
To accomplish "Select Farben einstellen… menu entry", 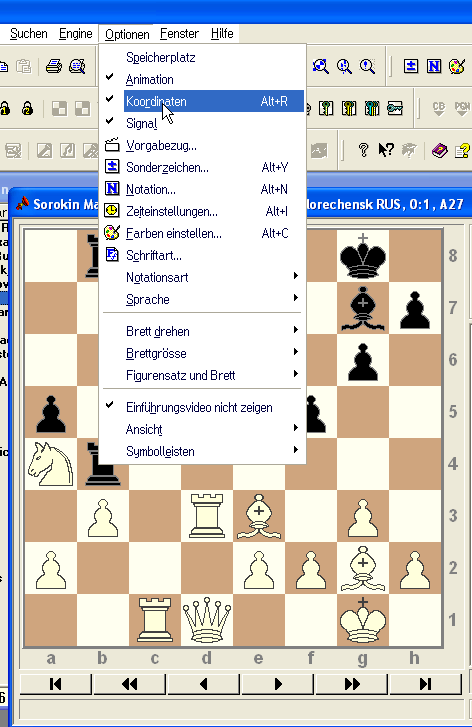I will pyautogui.click(x=204, y=233).
